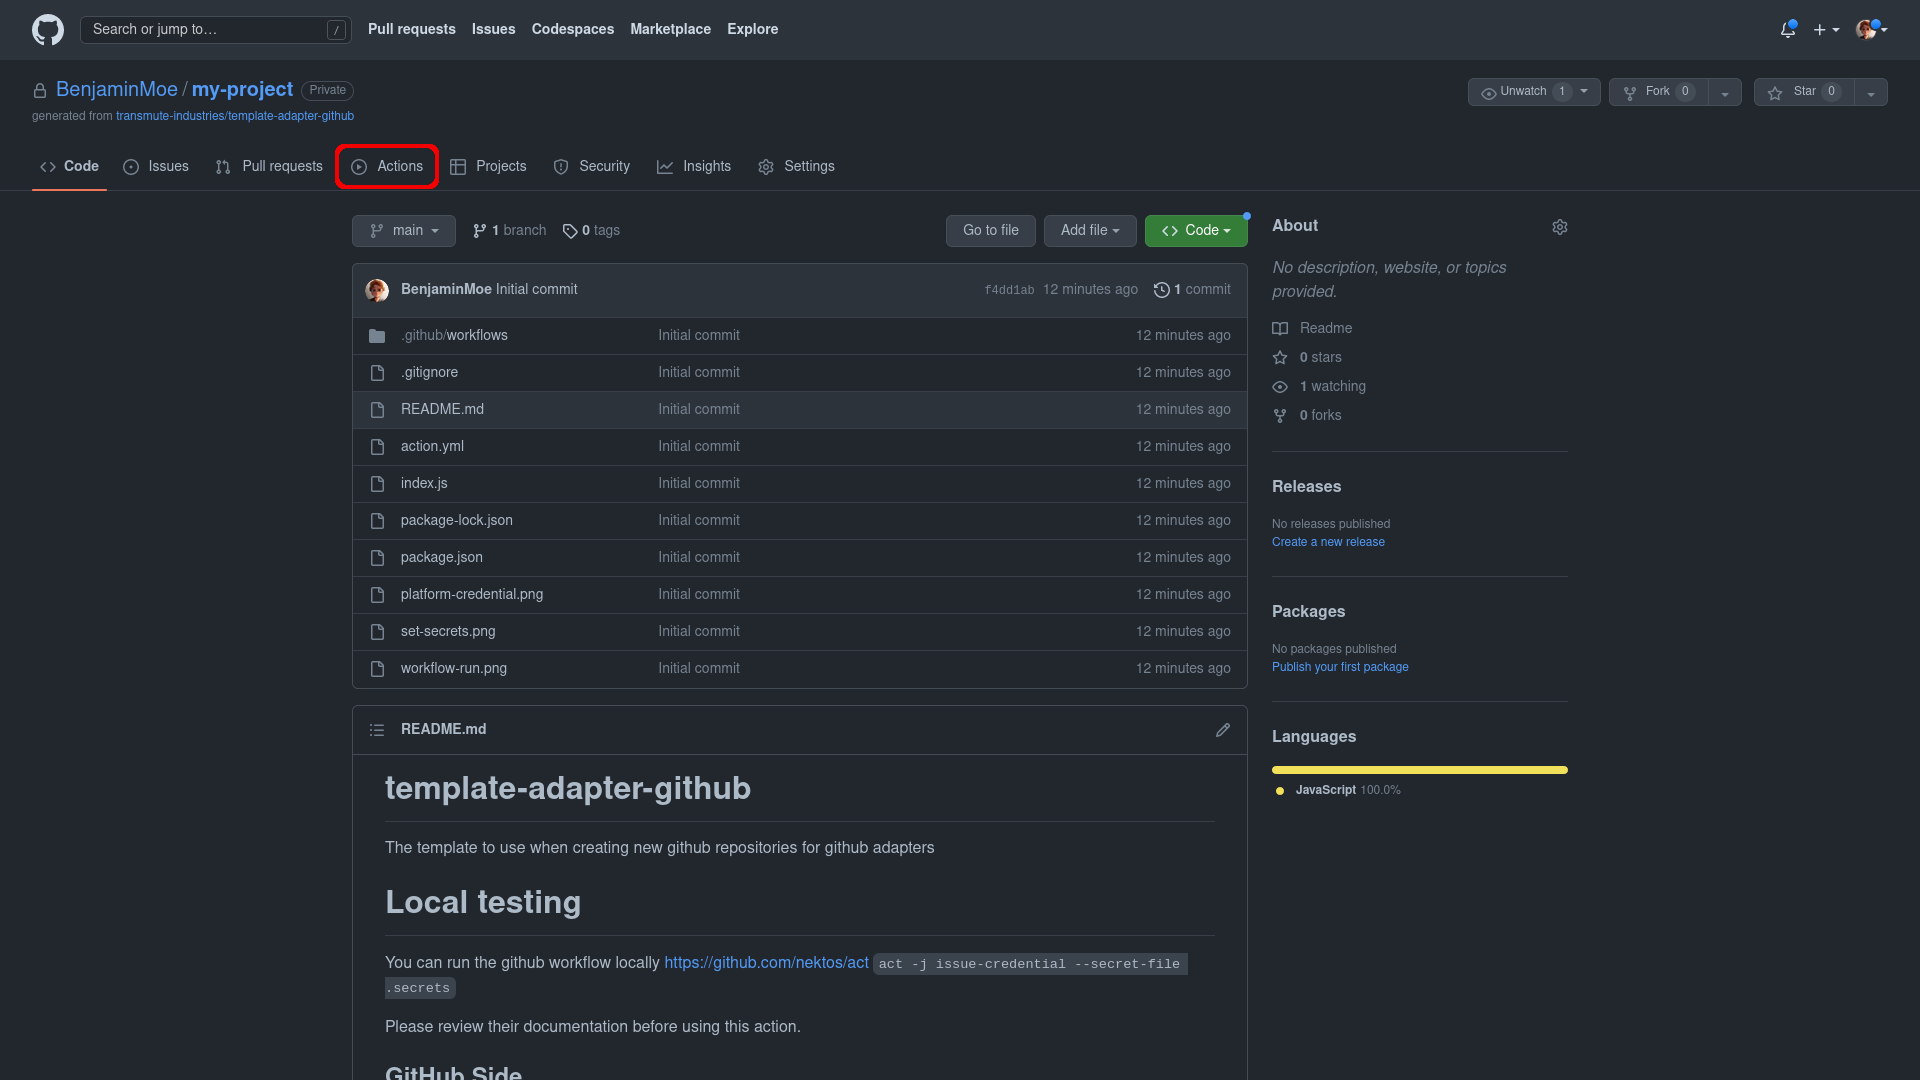Click the file icon beside .gitignore

pos(377,373)
